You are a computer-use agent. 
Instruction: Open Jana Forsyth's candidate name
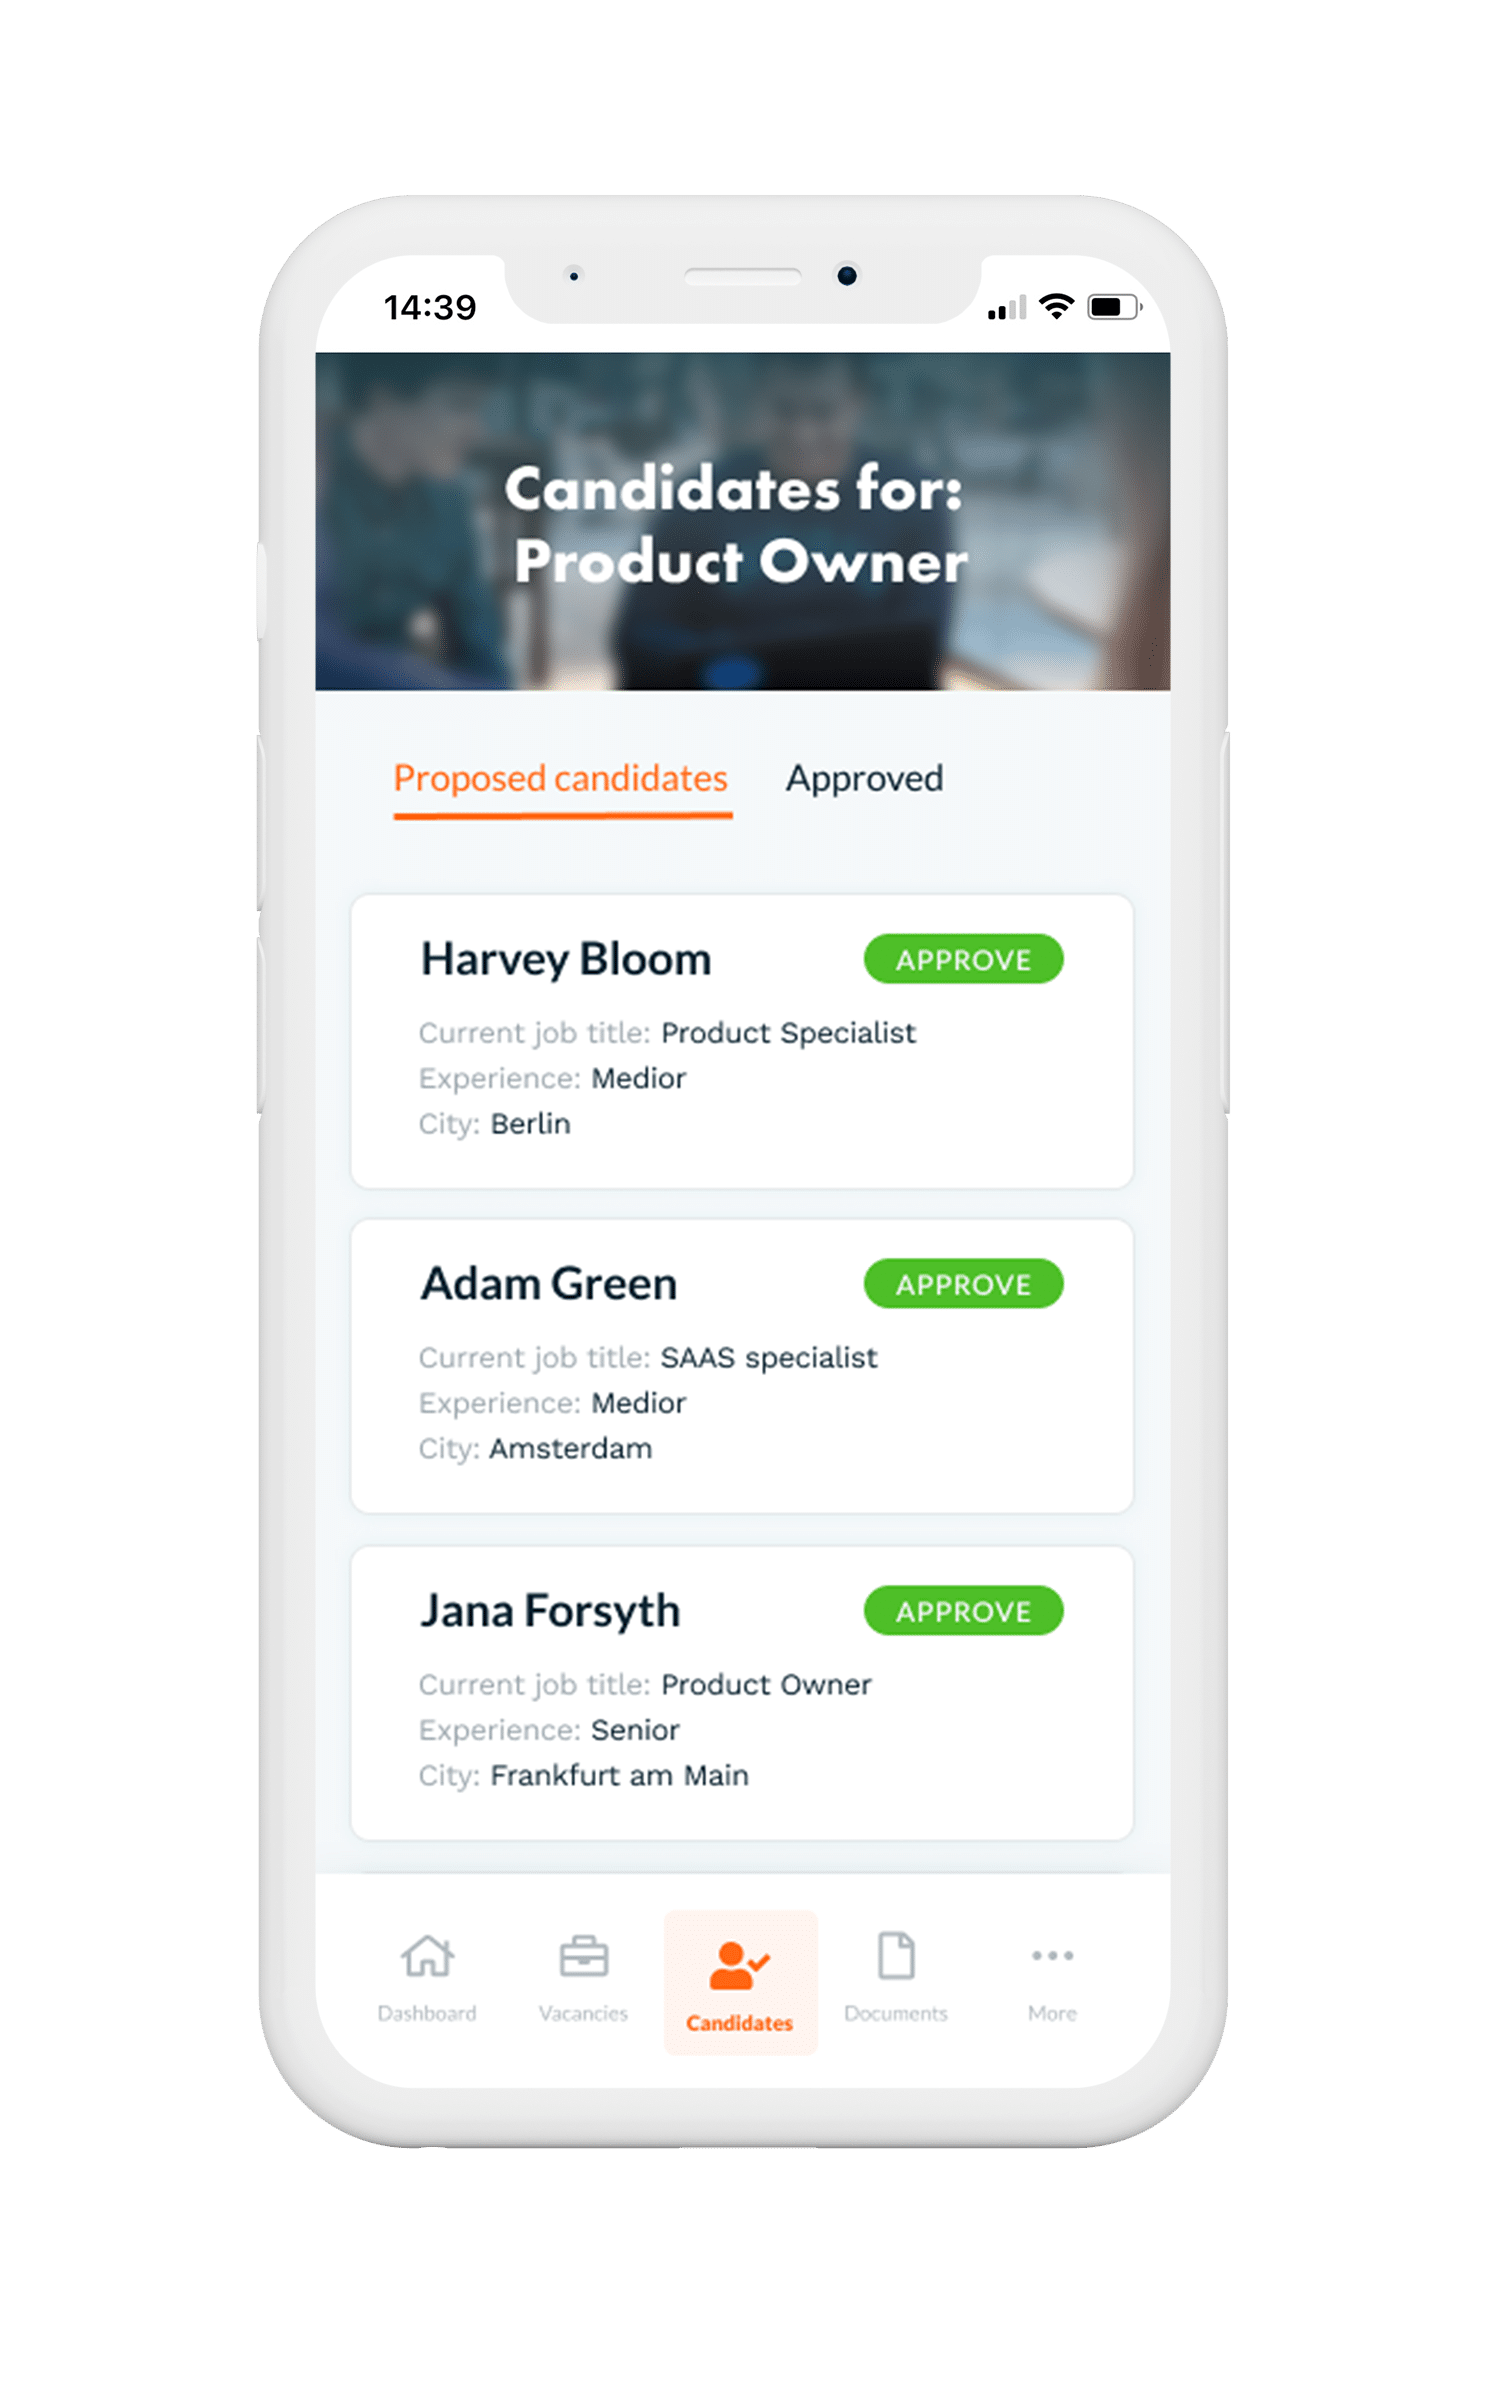pos(550,1611)
